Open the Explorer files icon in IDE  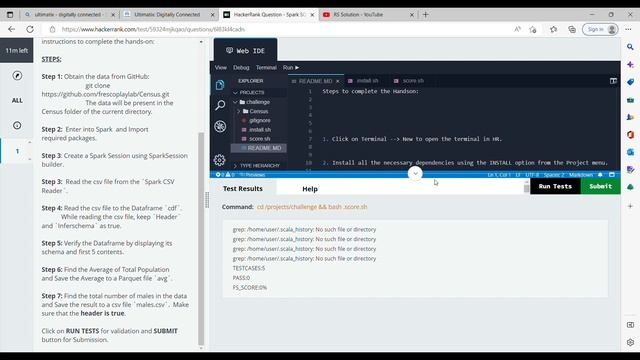220,84
